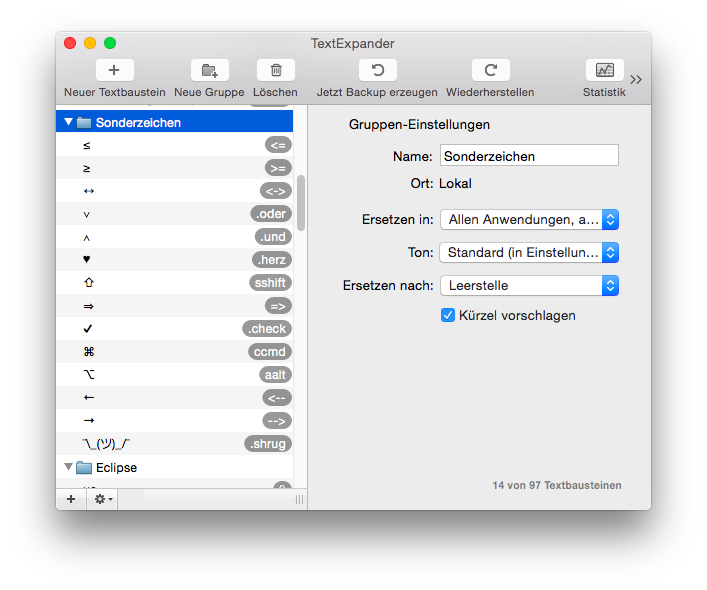Select the Eclipse folder
The width and height of the screenshot is (707, 590).
tap(174, 467)
